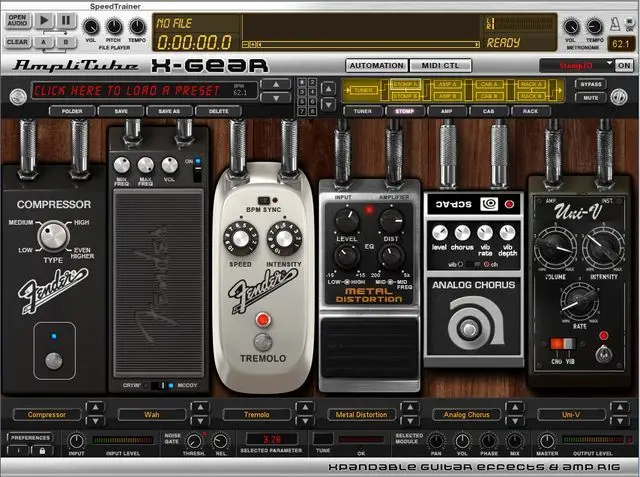Click the Uni-V VOLUME knob
This screenshot has height=477, width=640.
point(556,247)
